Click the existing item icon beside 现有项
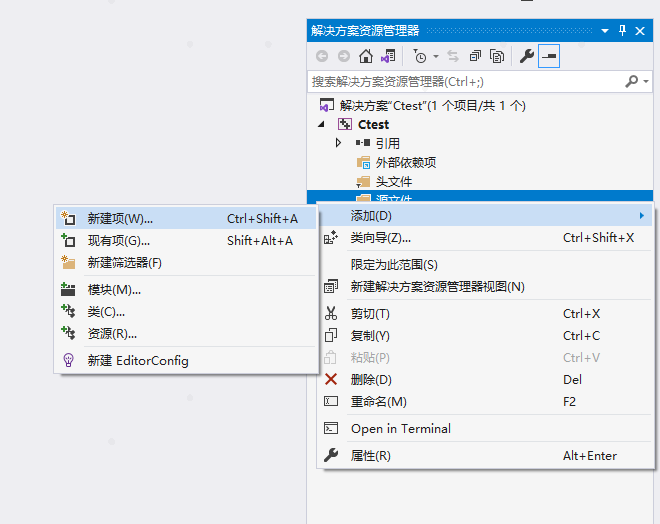660x524 pixels. point(68,240)
